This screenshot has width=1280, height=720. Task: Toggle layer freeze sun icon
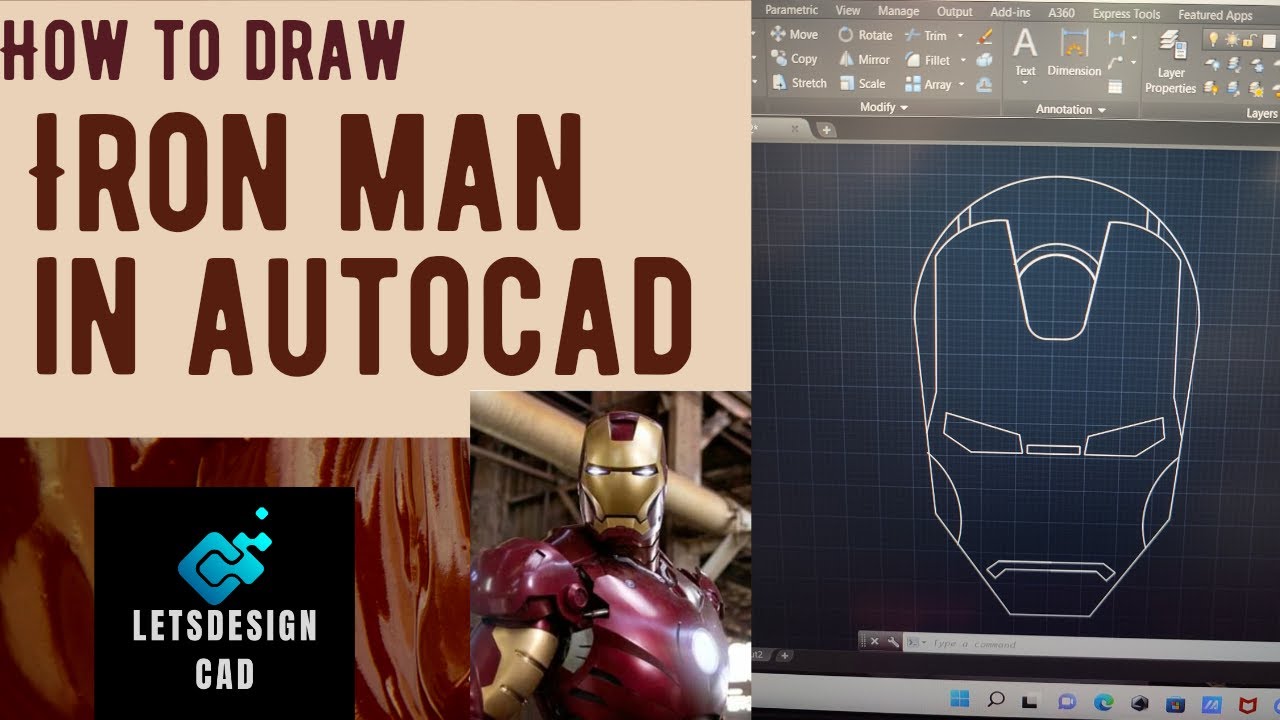[x=1230, y=40]
